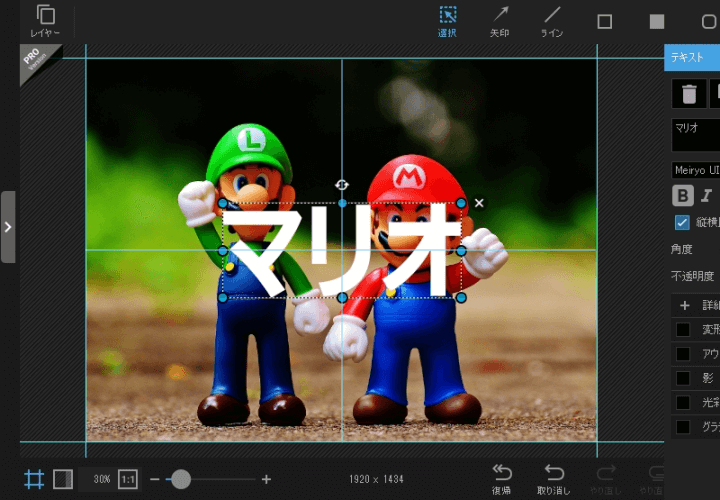Toggle italic text style

706,196
